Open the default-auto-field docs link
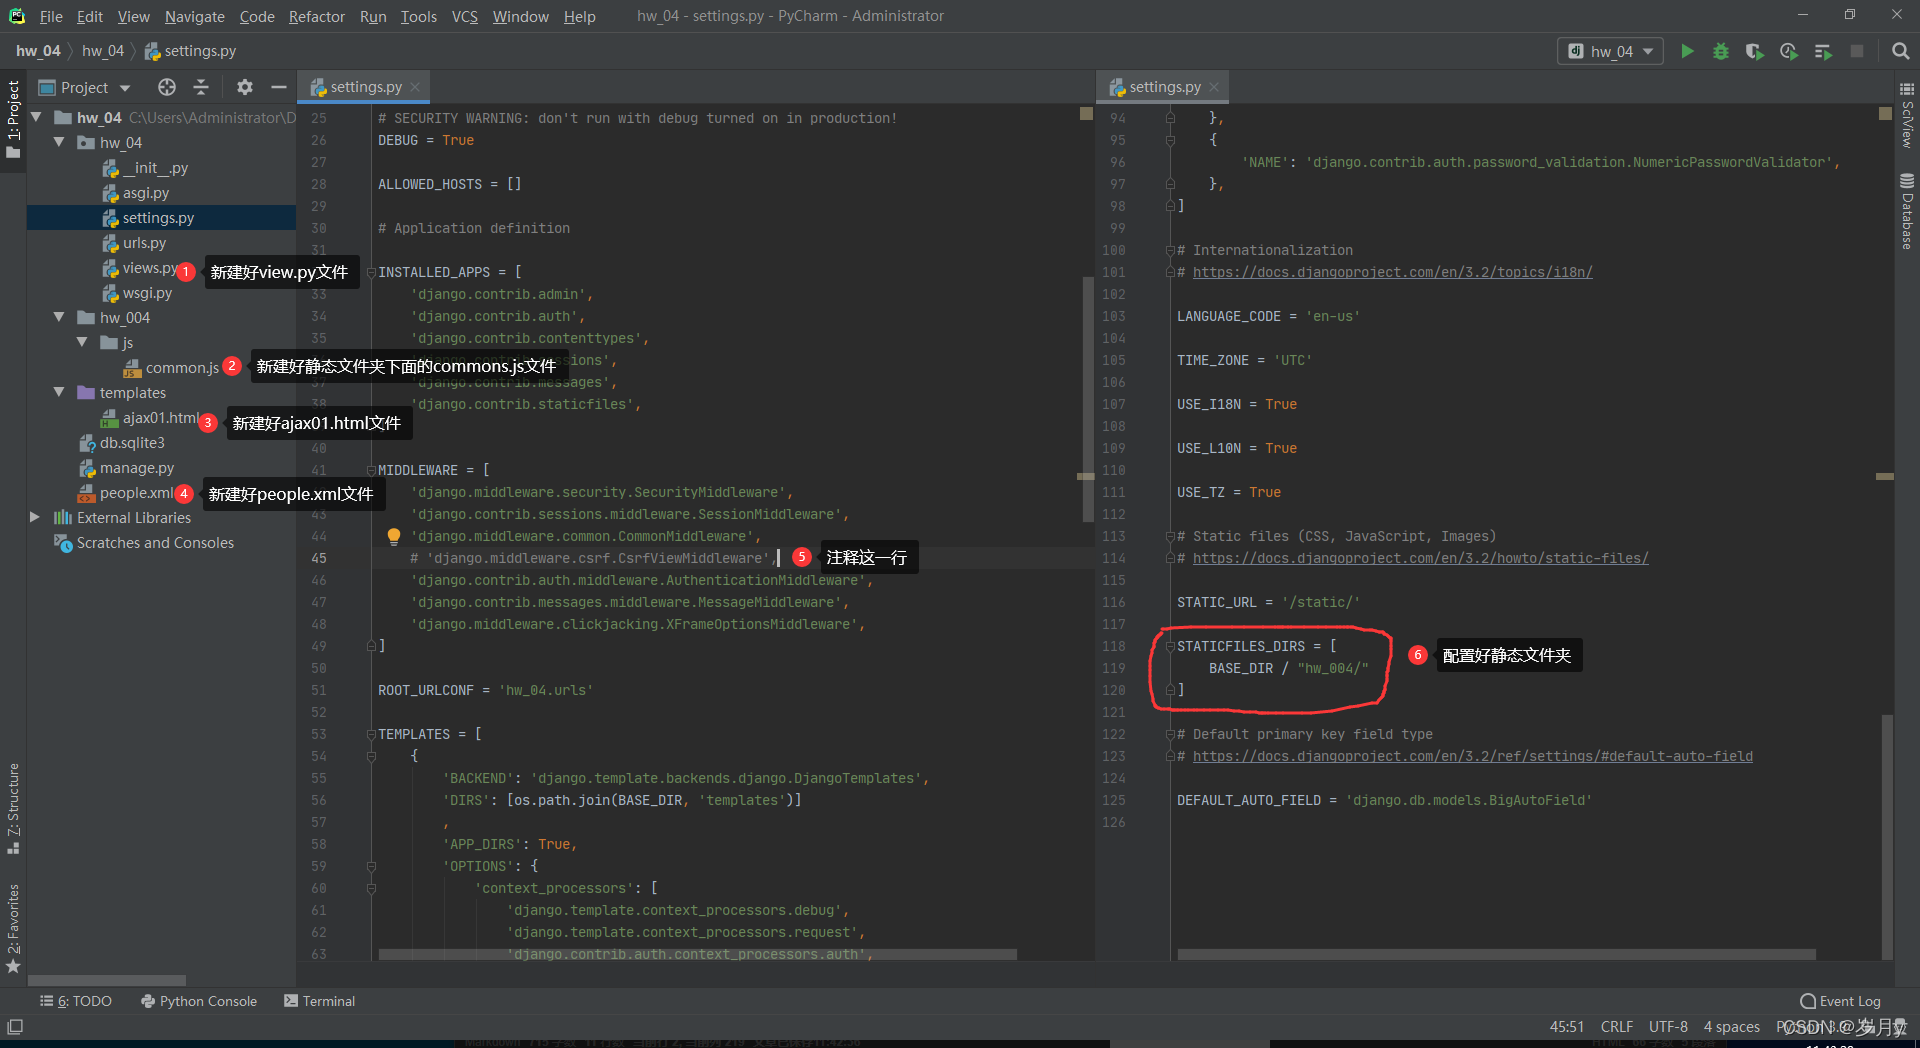The width and height of the screenshot is (1920, 1048). 1472,756
